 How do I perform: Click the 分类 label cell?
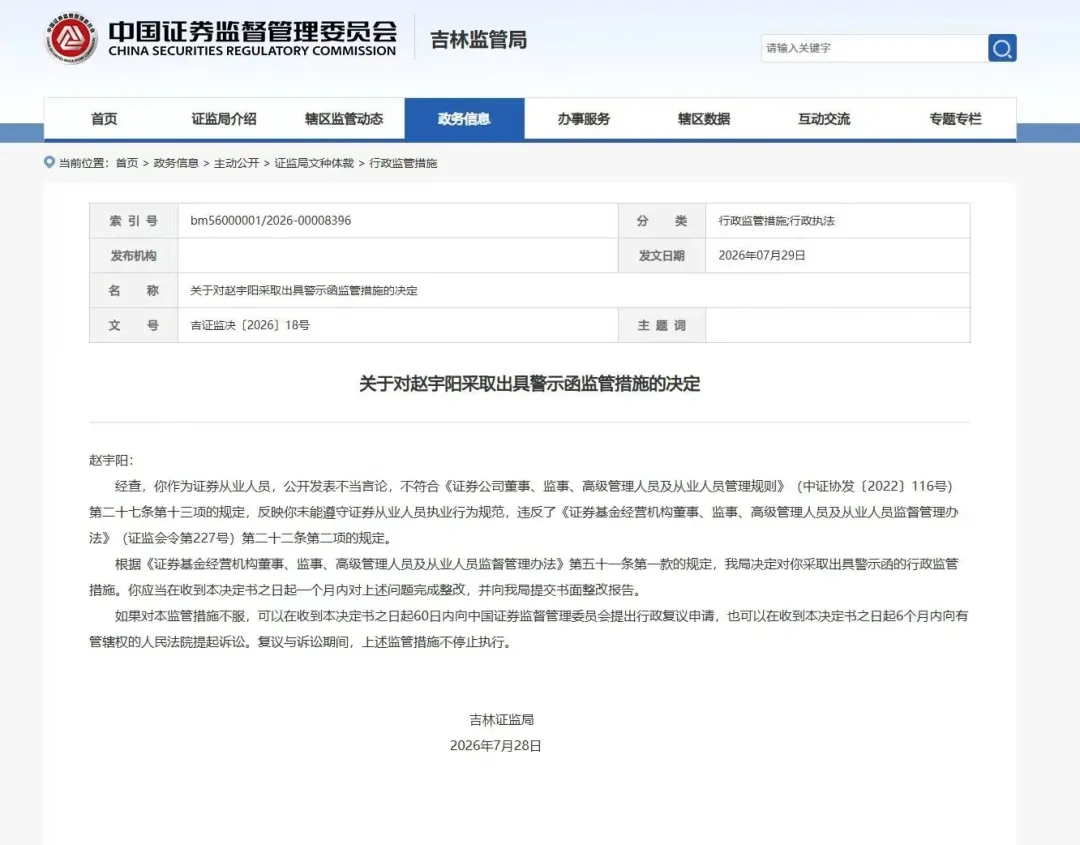tap(662, 221)
